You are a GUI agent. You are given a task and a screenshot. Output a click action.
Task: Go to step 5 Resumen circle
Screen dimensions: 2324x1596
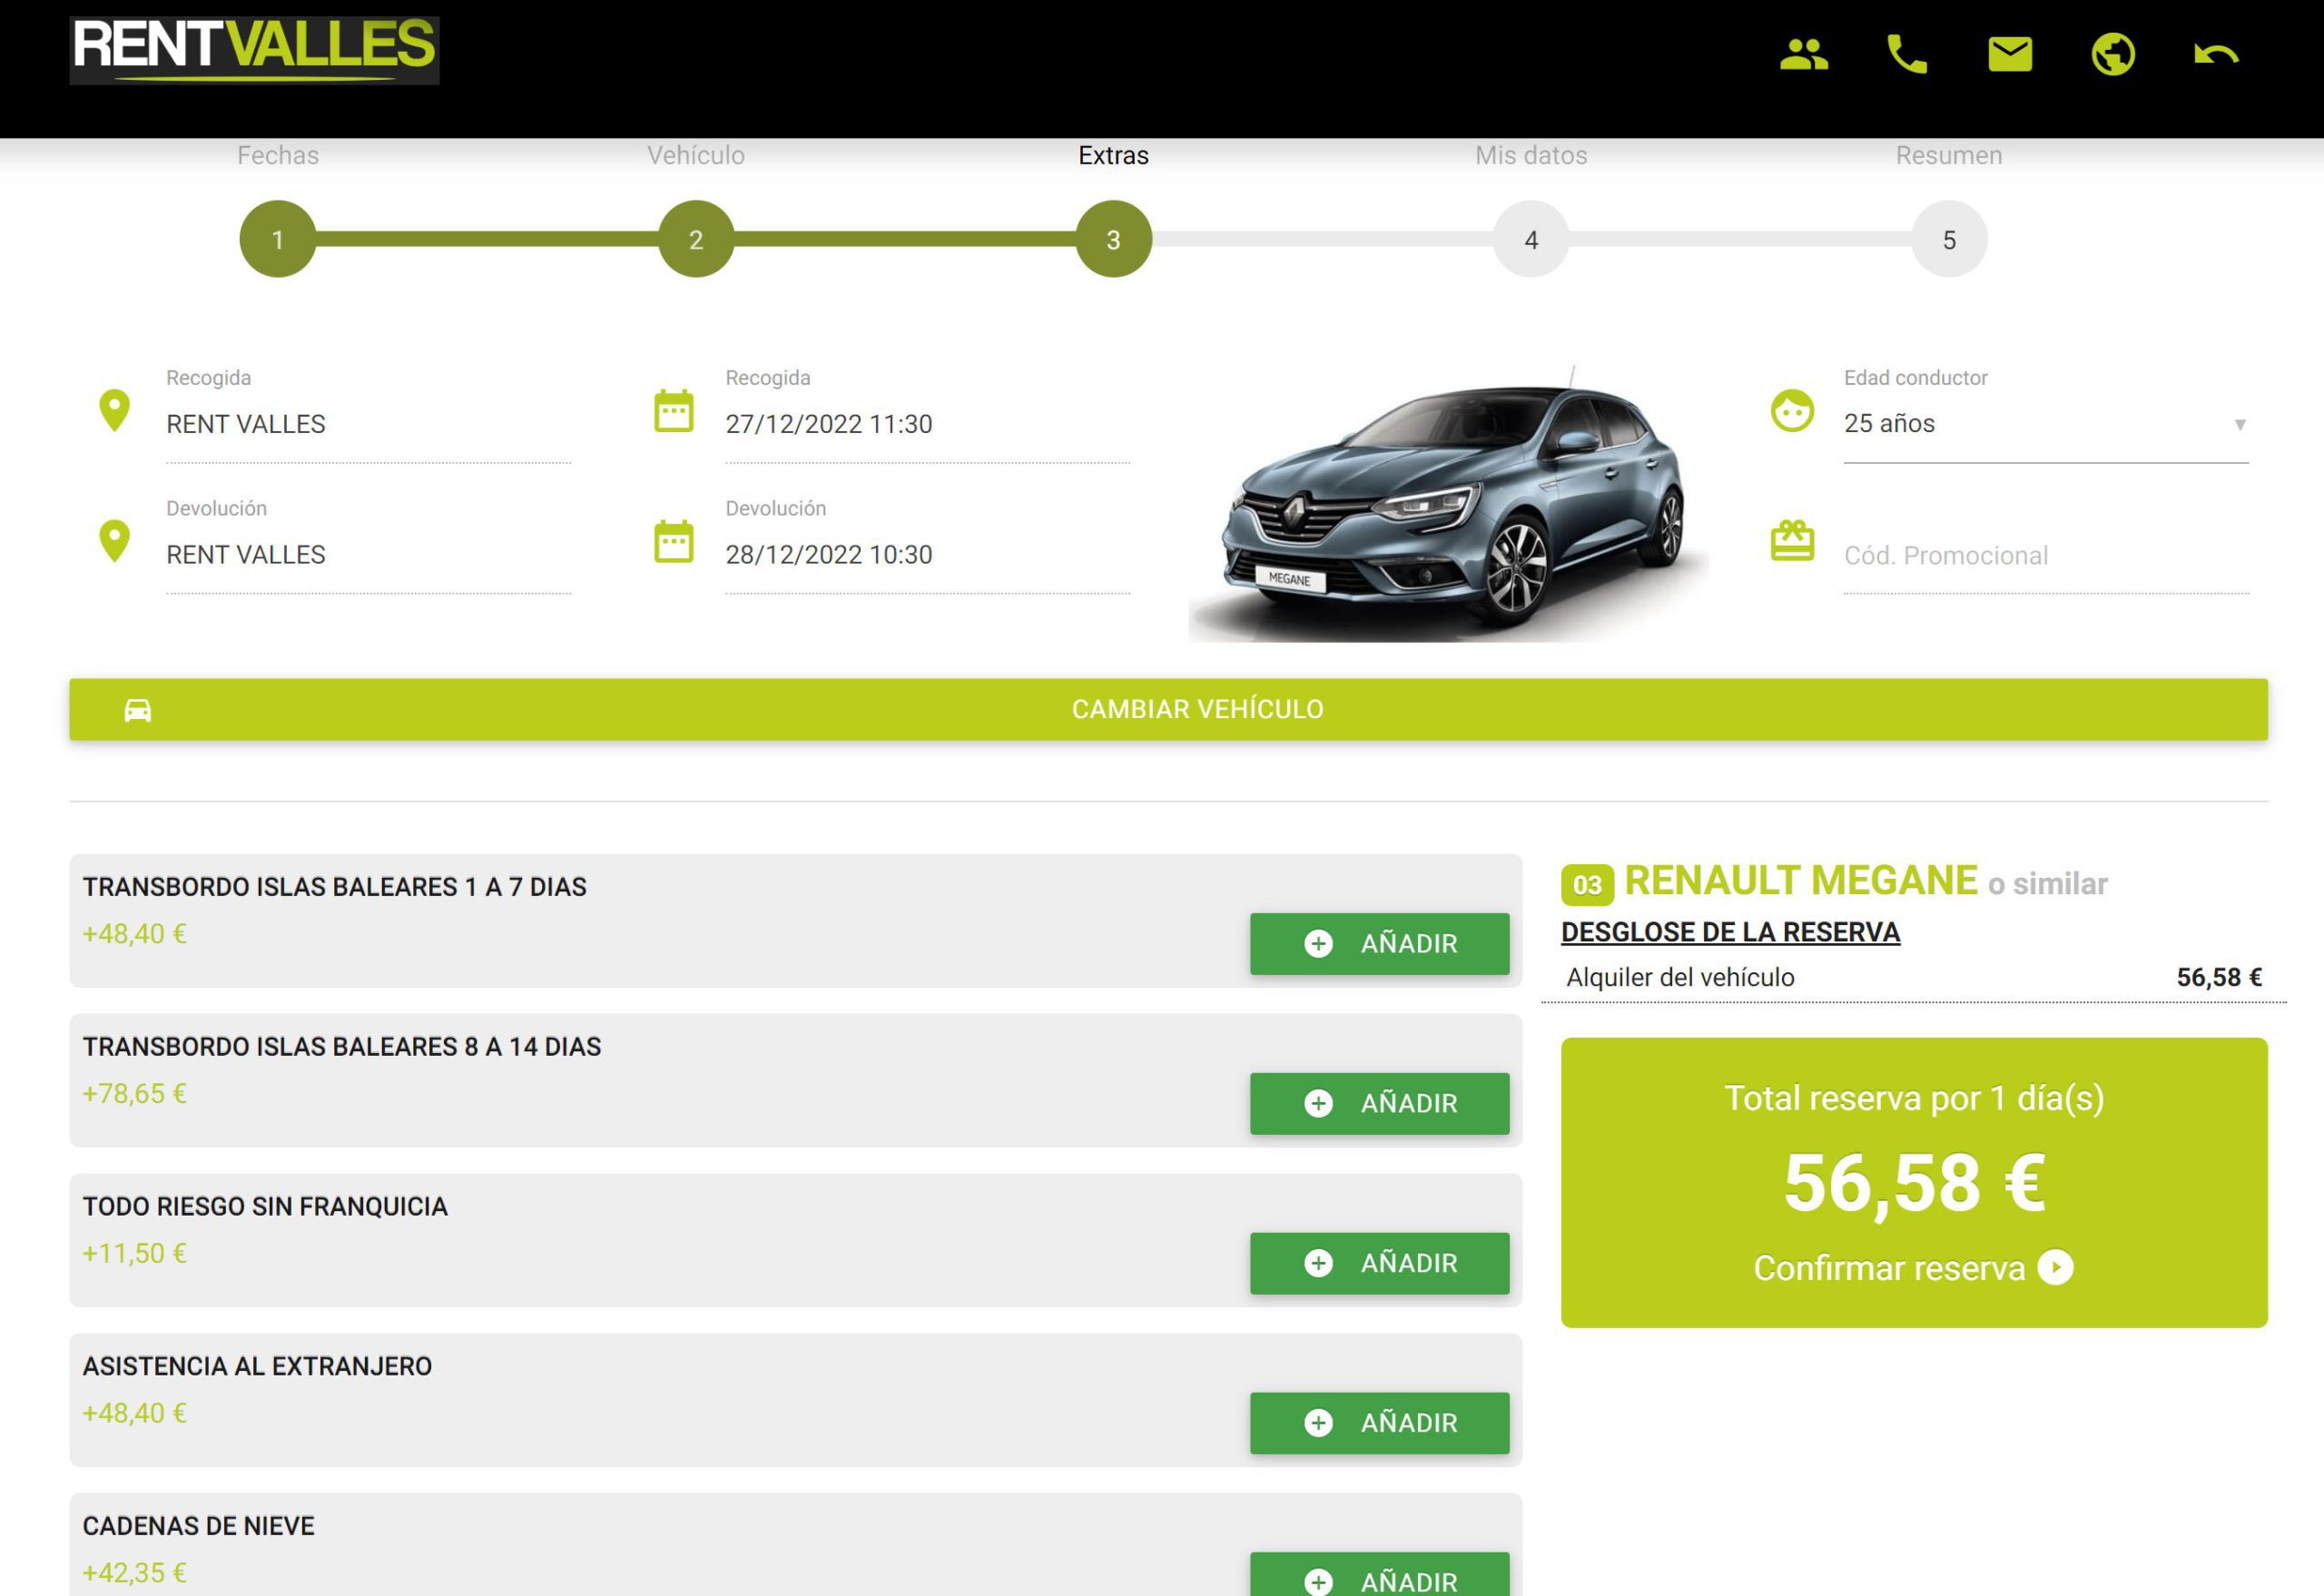(x=1949, y=239)
